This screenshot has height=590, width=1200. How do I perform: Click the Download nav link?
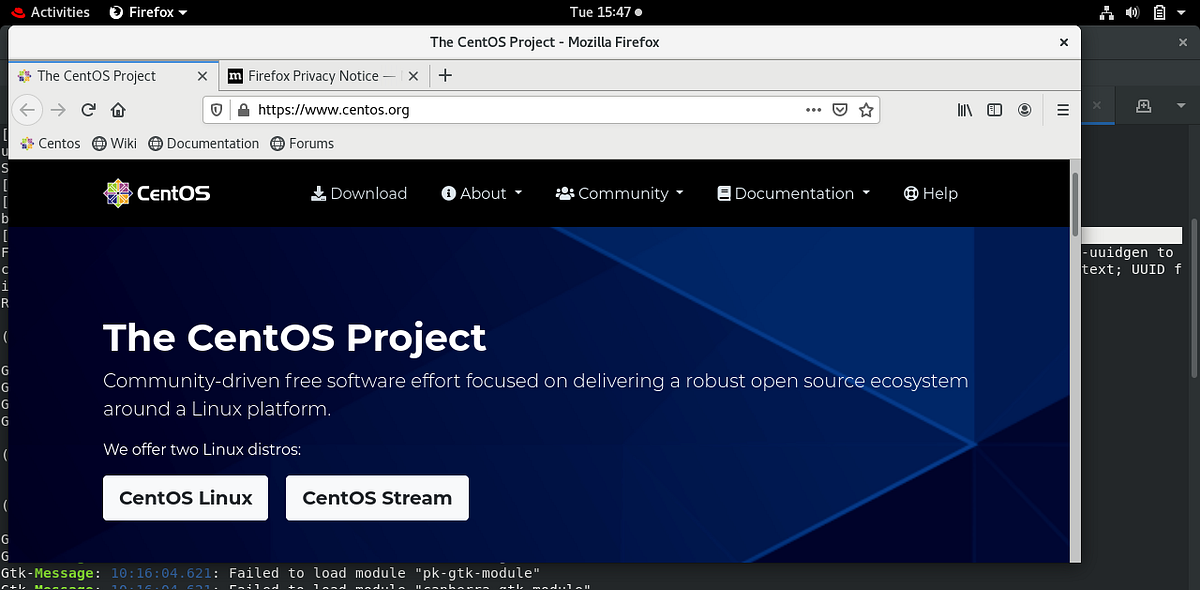pyautogui.click(x=359, y=193)
